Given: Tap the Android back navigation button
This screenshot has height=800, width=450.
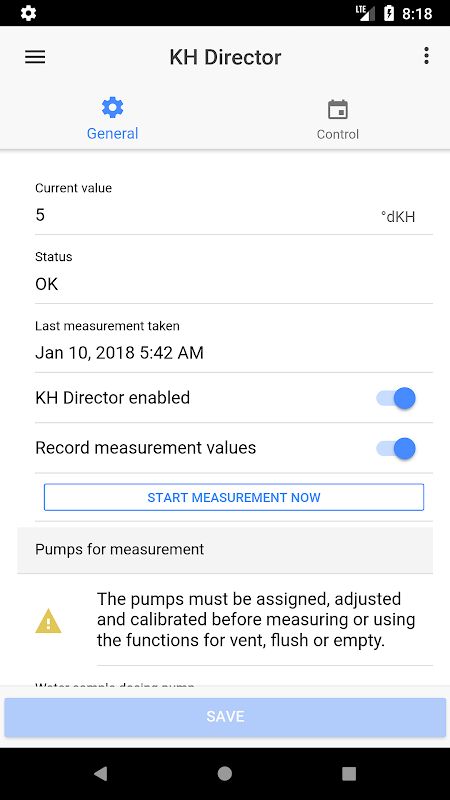Looking at the screenshot, I should (101, 773).
